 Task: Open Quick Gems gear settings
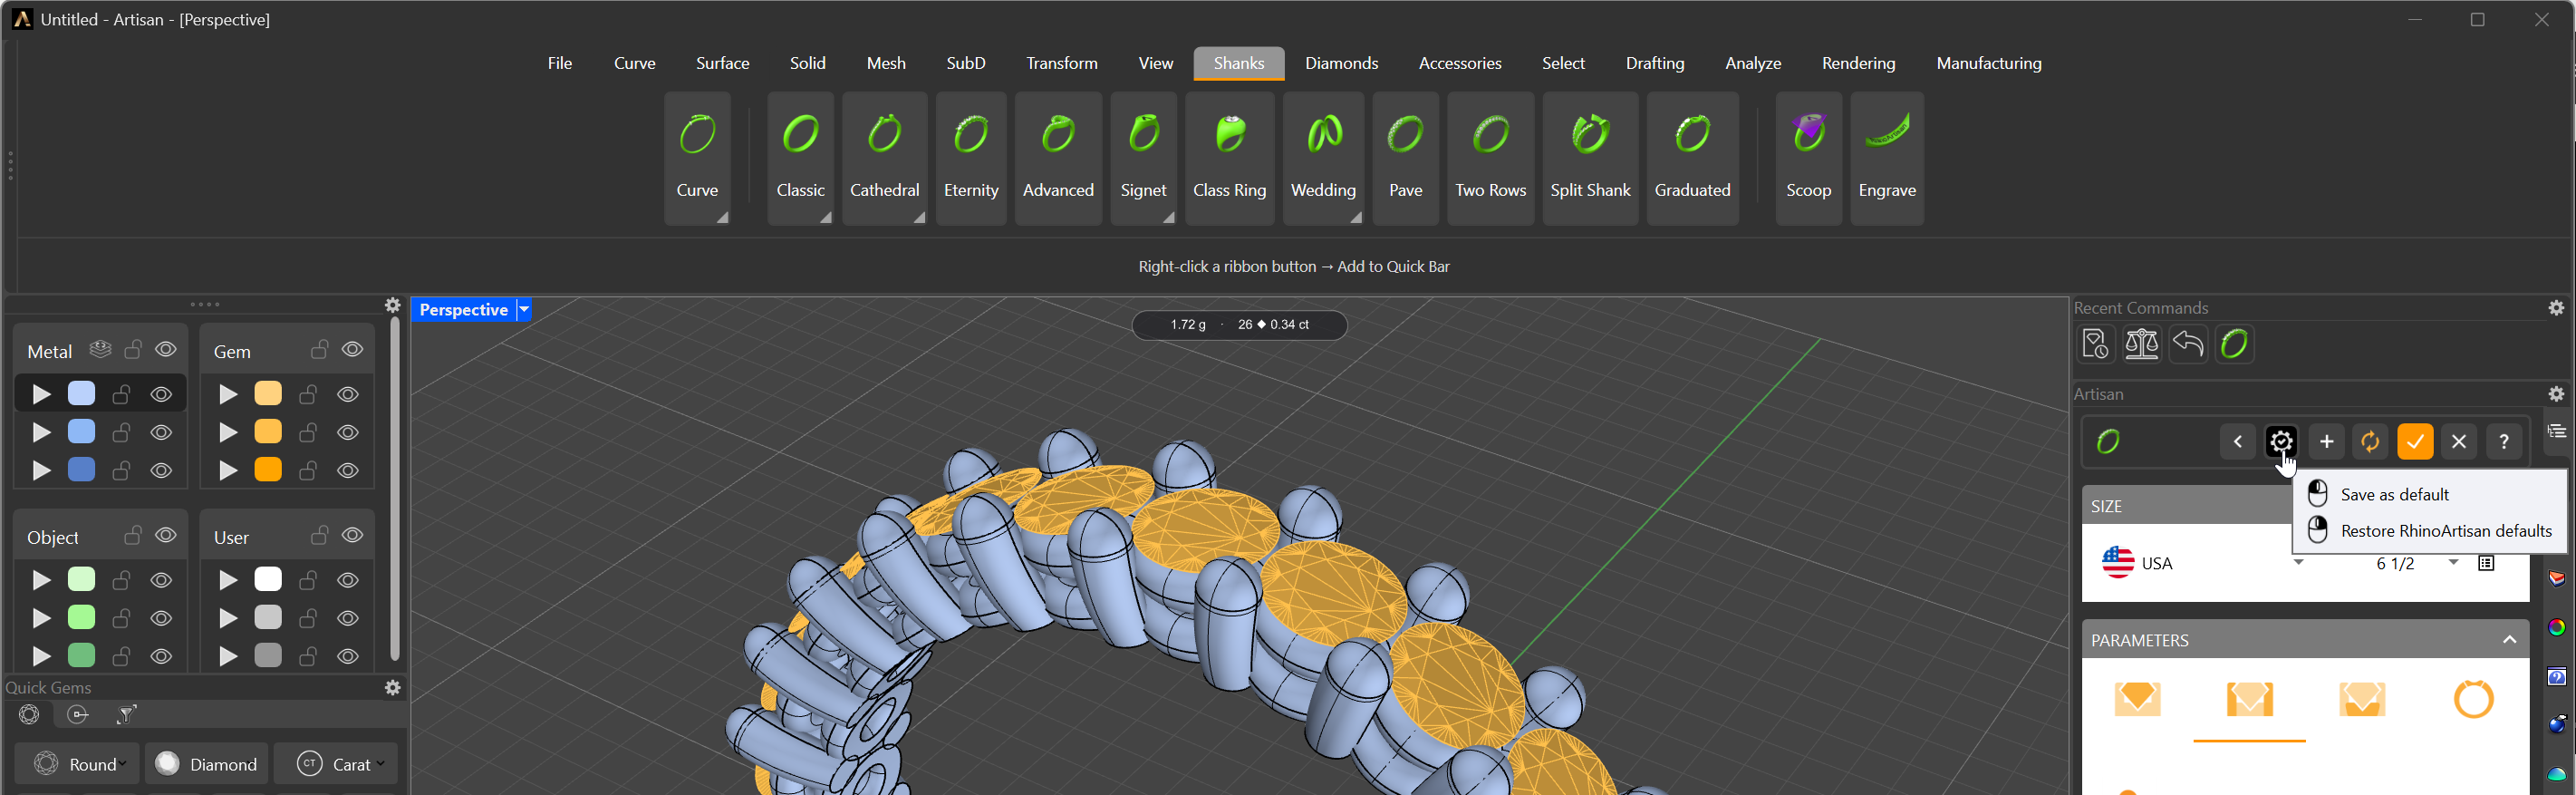click(393, 687)
